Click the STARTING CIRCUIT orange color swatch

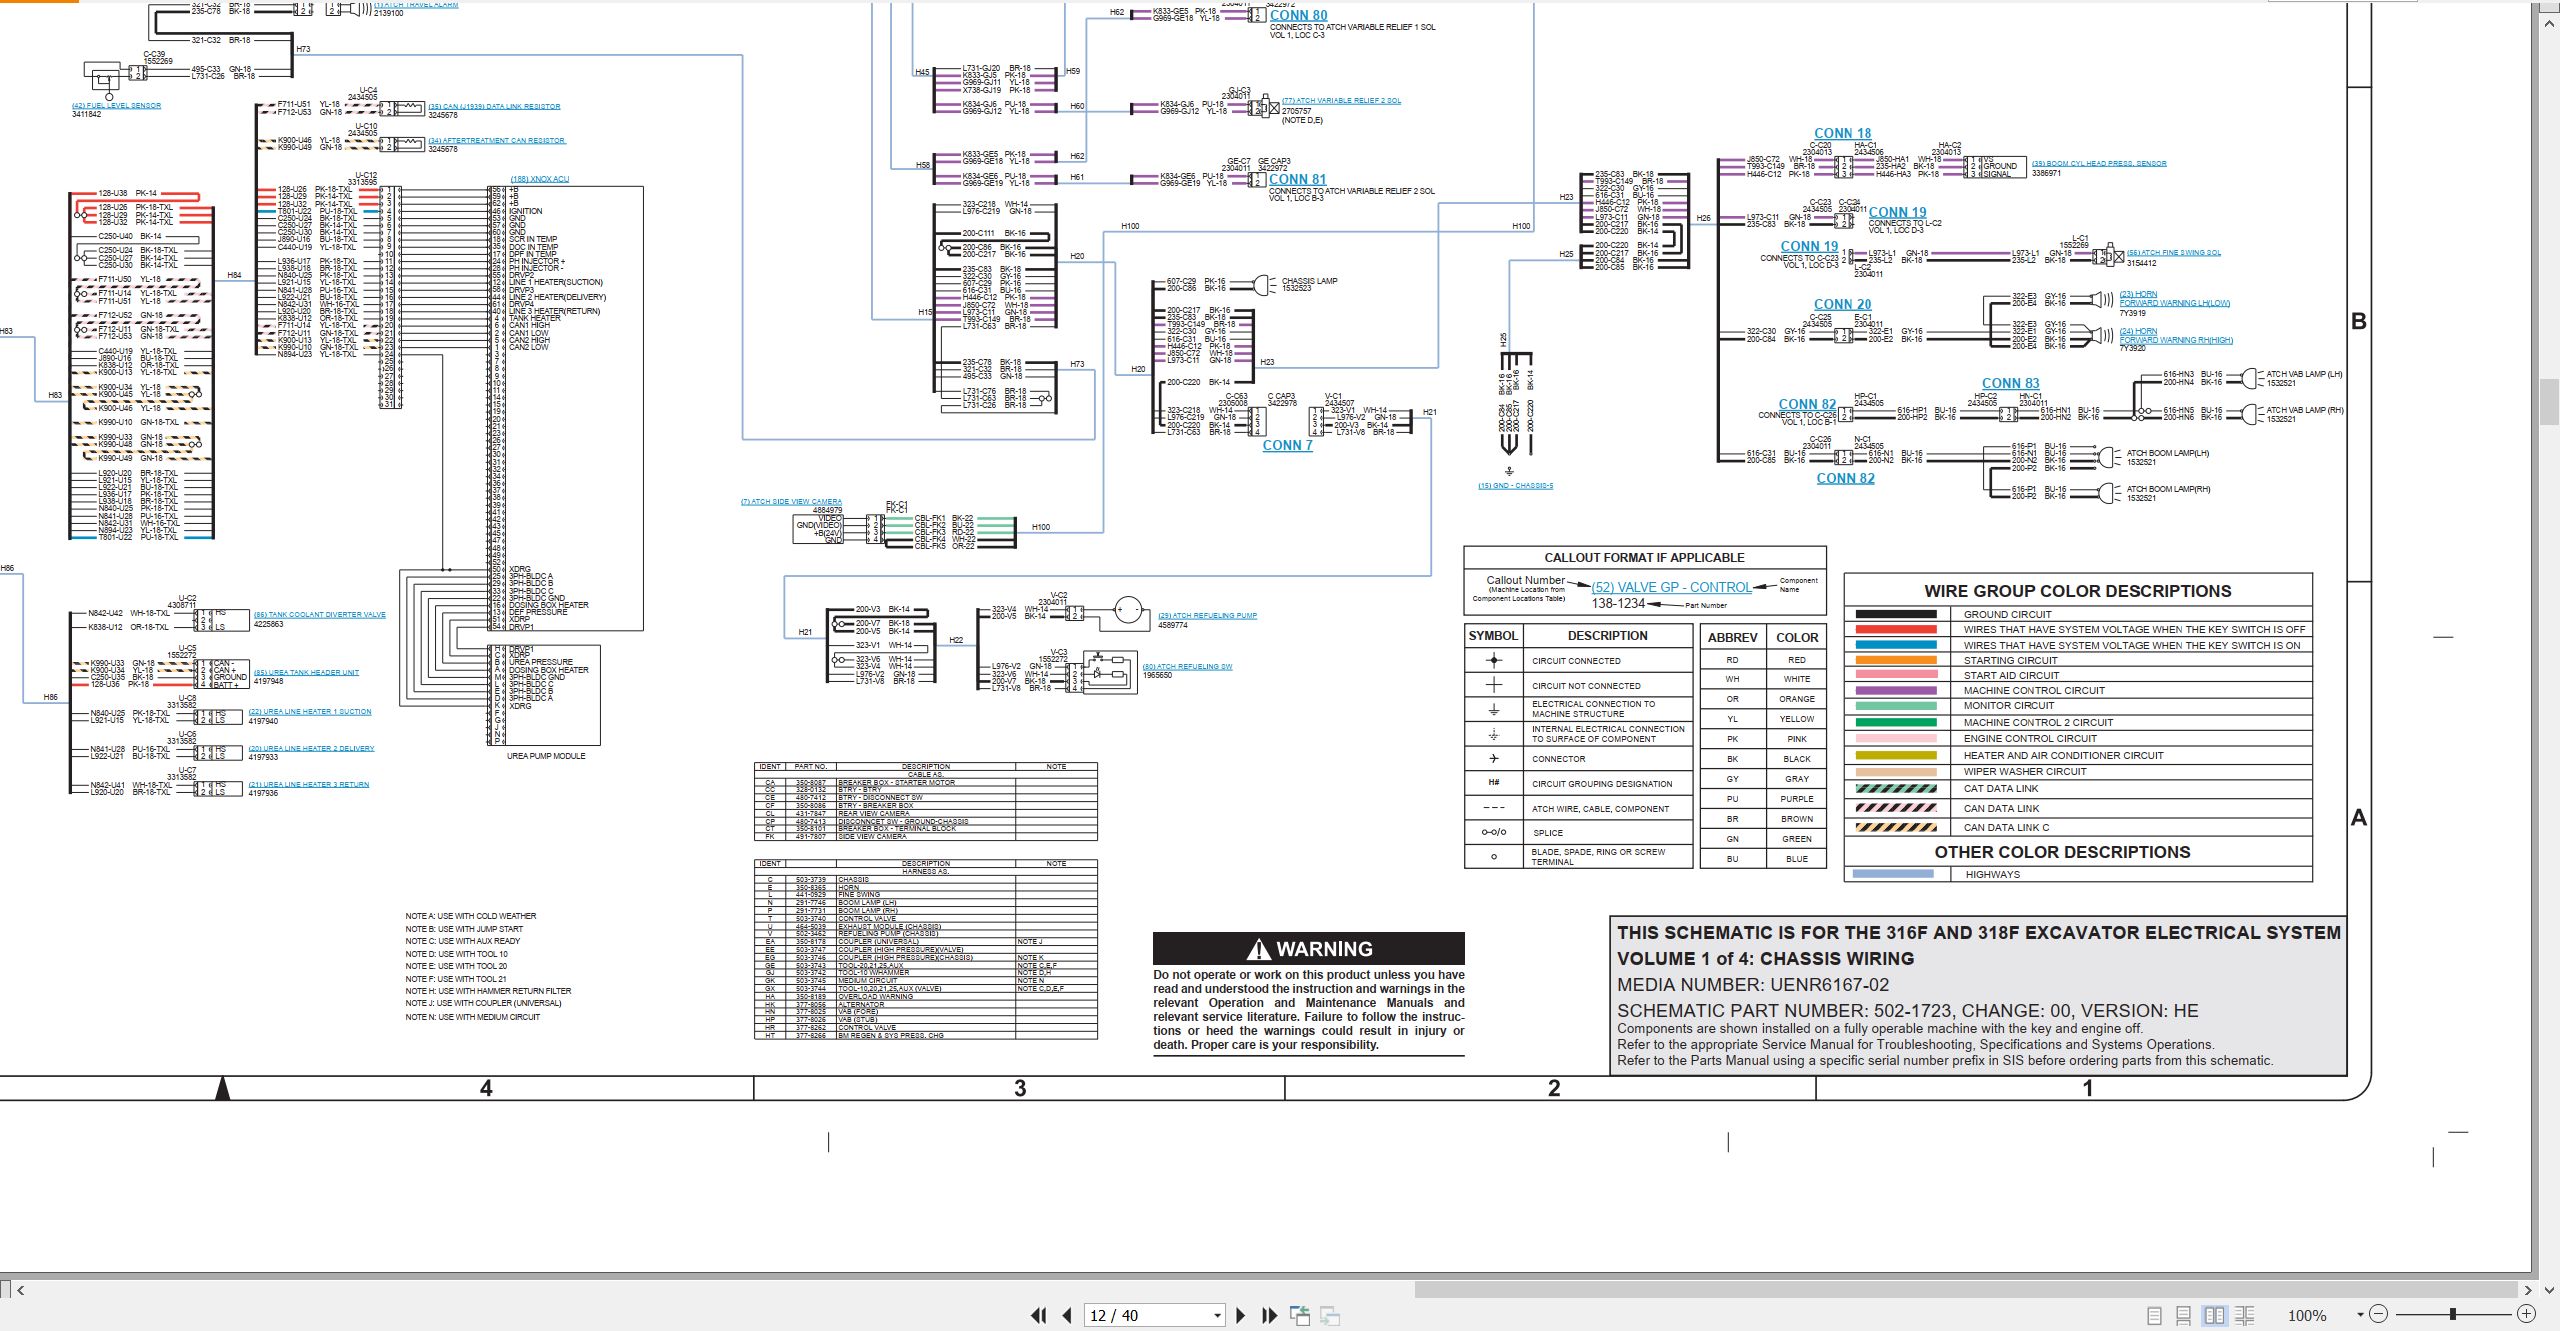[x=1895, y=660]
